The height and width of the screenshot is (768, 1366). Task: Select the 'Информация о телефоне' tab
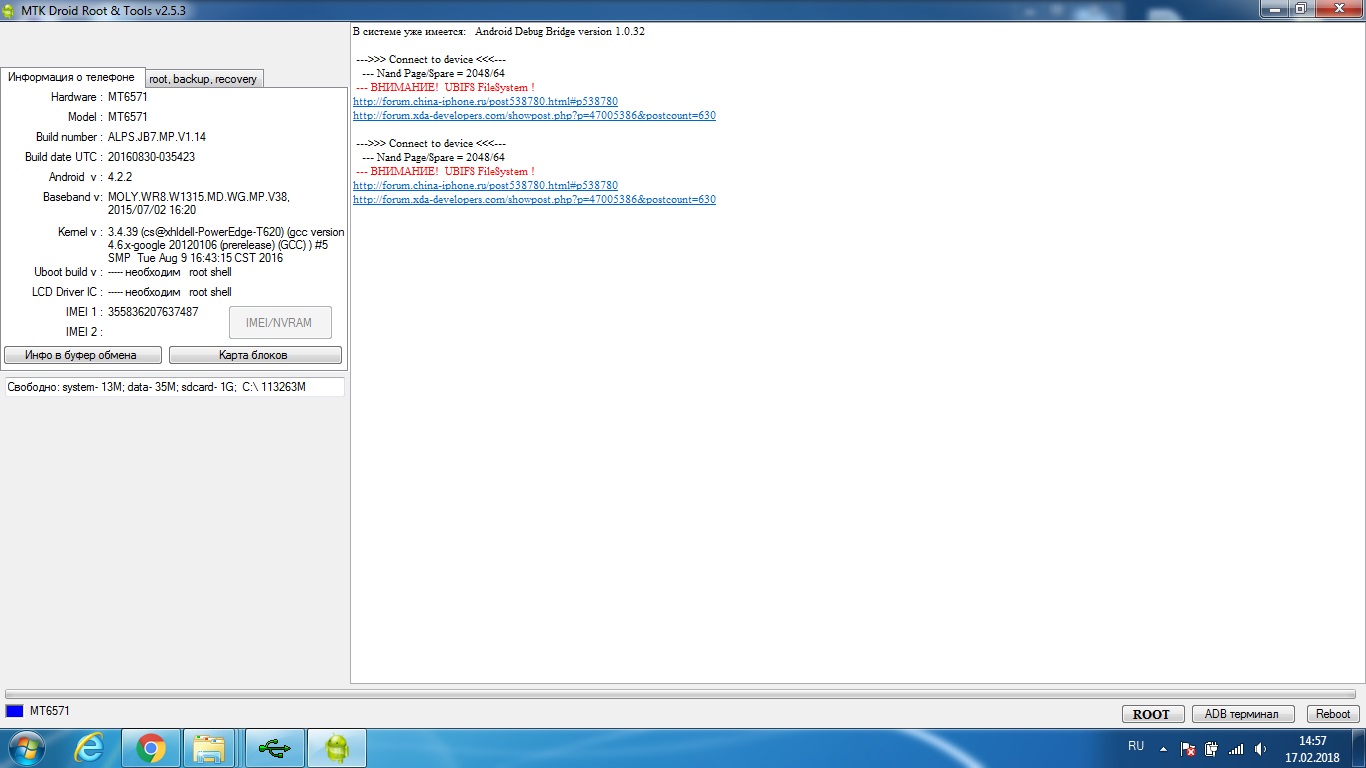[x=72, y=77]
